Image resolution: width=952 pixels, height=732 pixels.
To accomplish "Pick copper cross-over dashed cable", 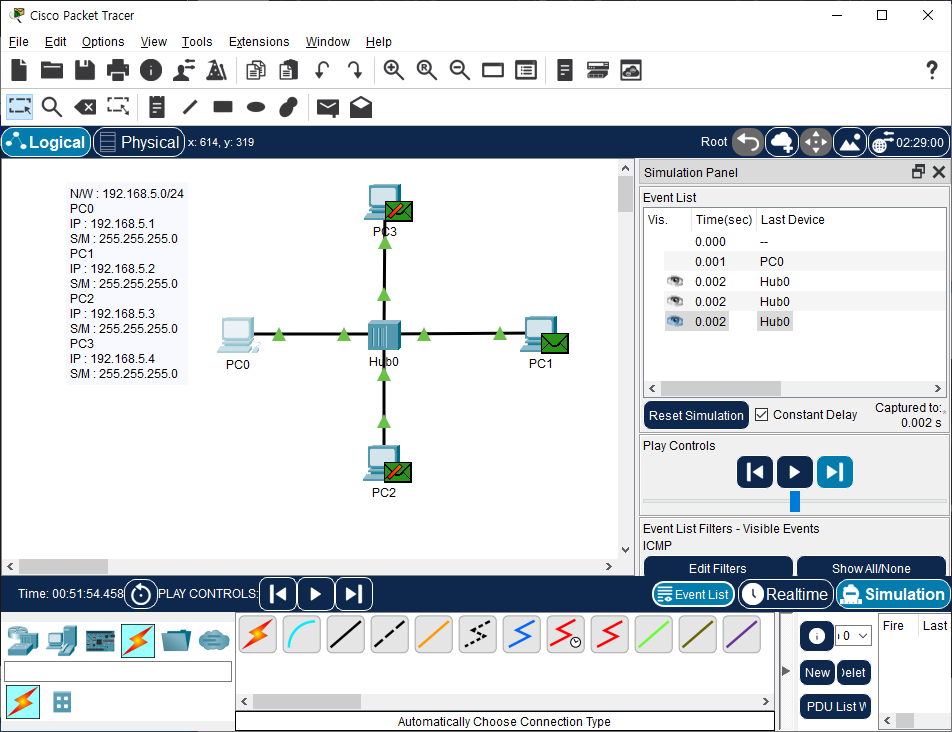I will coord(389,635).
